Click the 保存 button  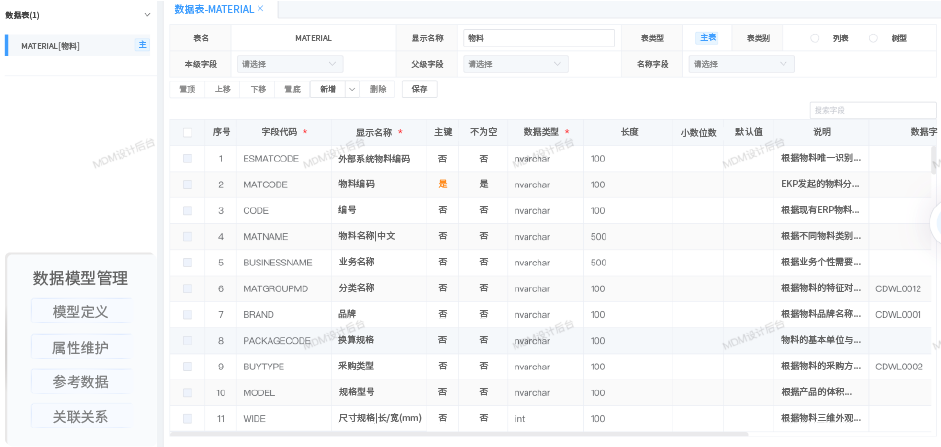pos(419,89)
